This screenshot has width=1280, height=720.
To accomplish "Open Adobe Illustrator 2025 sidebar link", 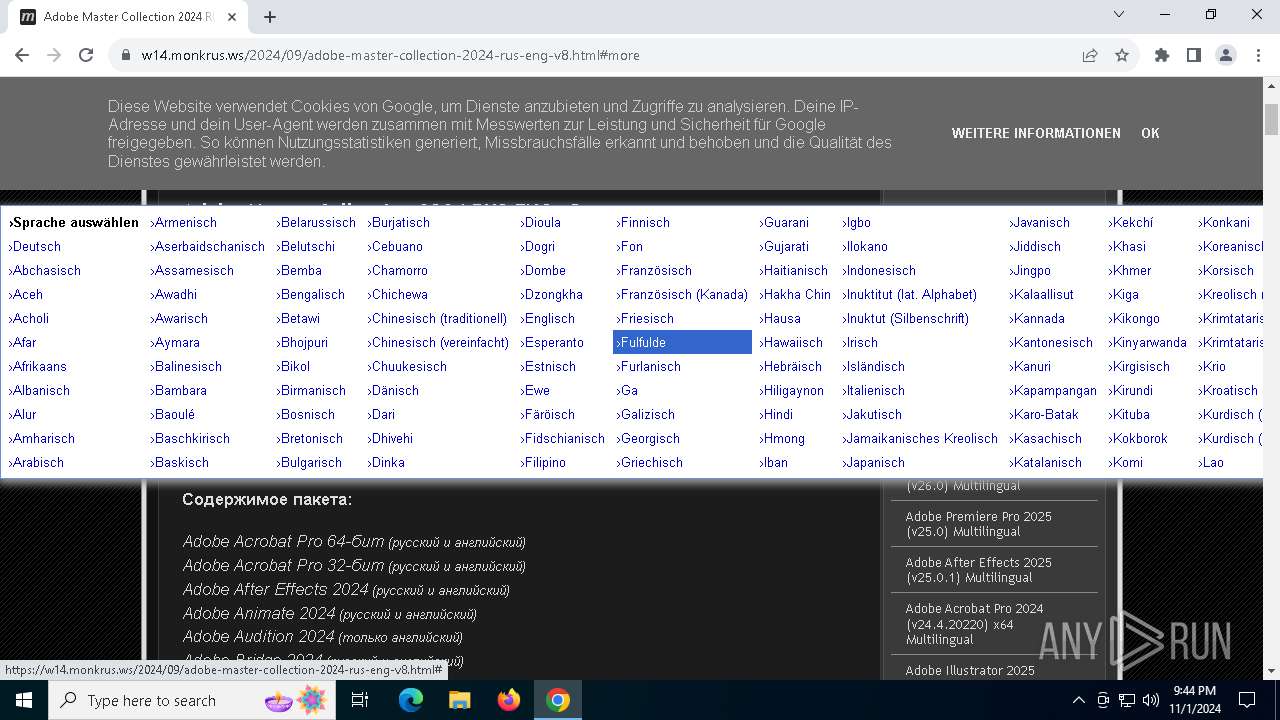I will pyautogui.click(x=970, y=670).
